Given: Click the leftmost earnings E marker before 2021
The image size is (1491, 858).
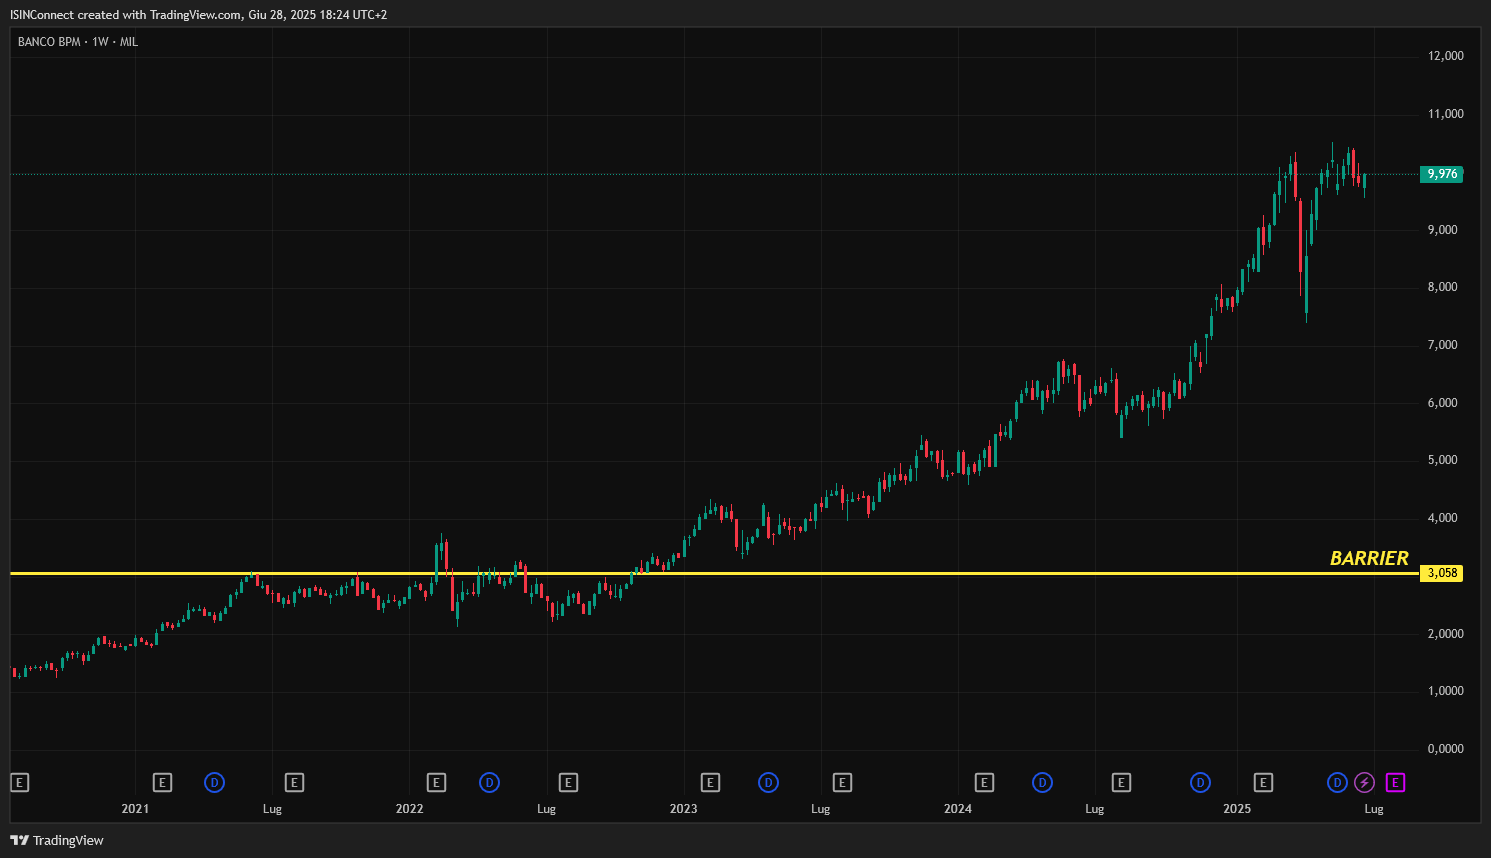Looking at the screenshot, I should (x=19, y=783).
